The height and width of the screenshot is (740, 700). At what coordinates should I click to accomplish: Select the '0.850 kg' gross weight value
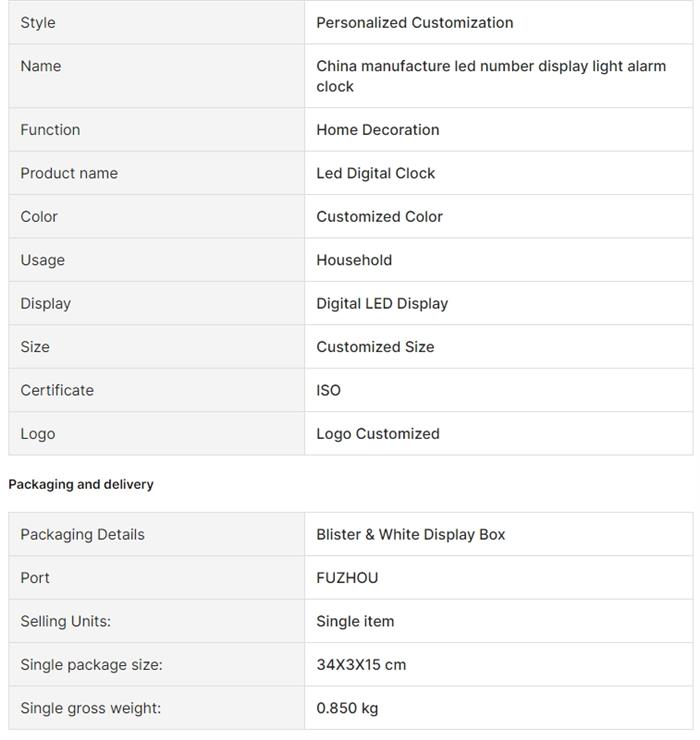pyautogui.click(x=347, y=709)
